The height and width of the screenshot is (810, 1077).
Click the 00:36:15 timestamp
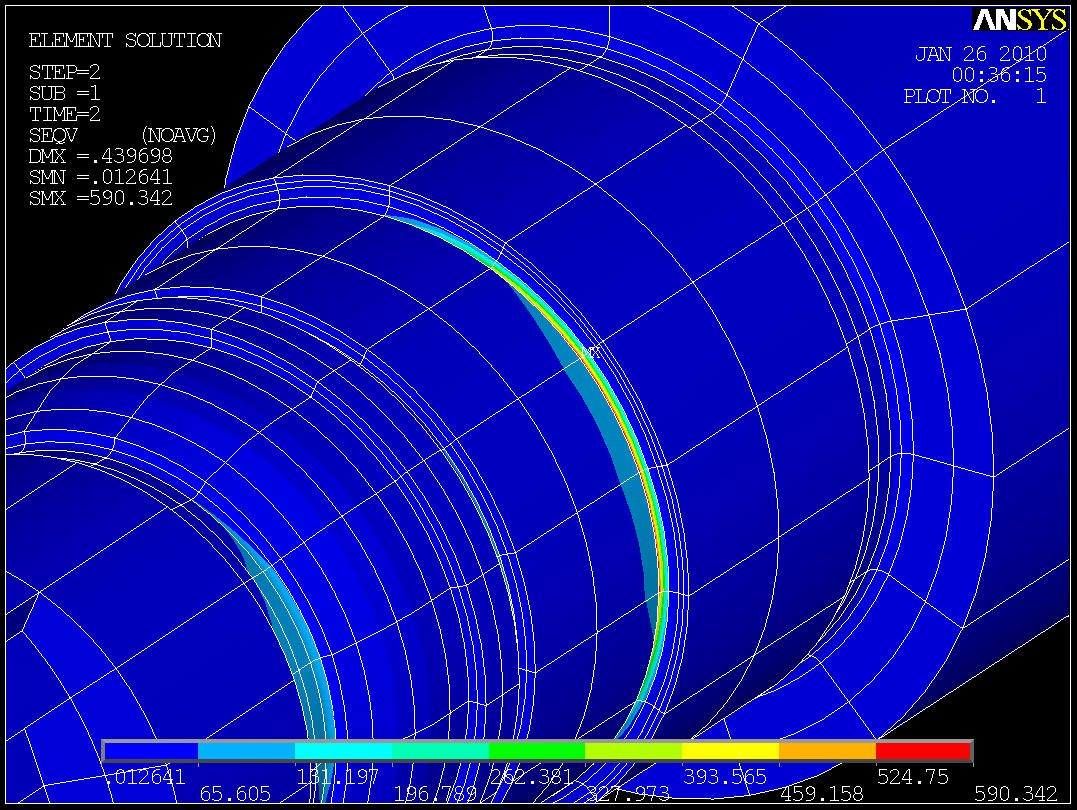[999, 75]
